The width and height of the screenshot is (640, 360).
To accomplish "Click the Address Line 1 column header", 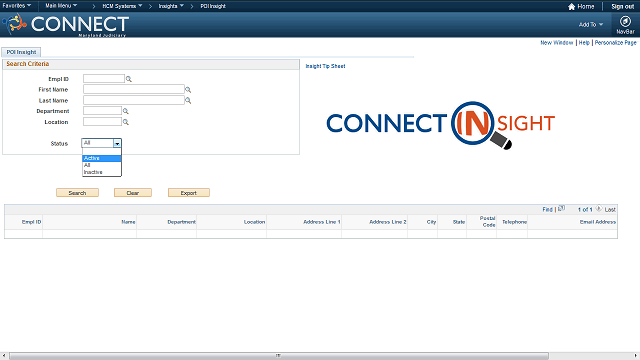I will click(322, 222).
